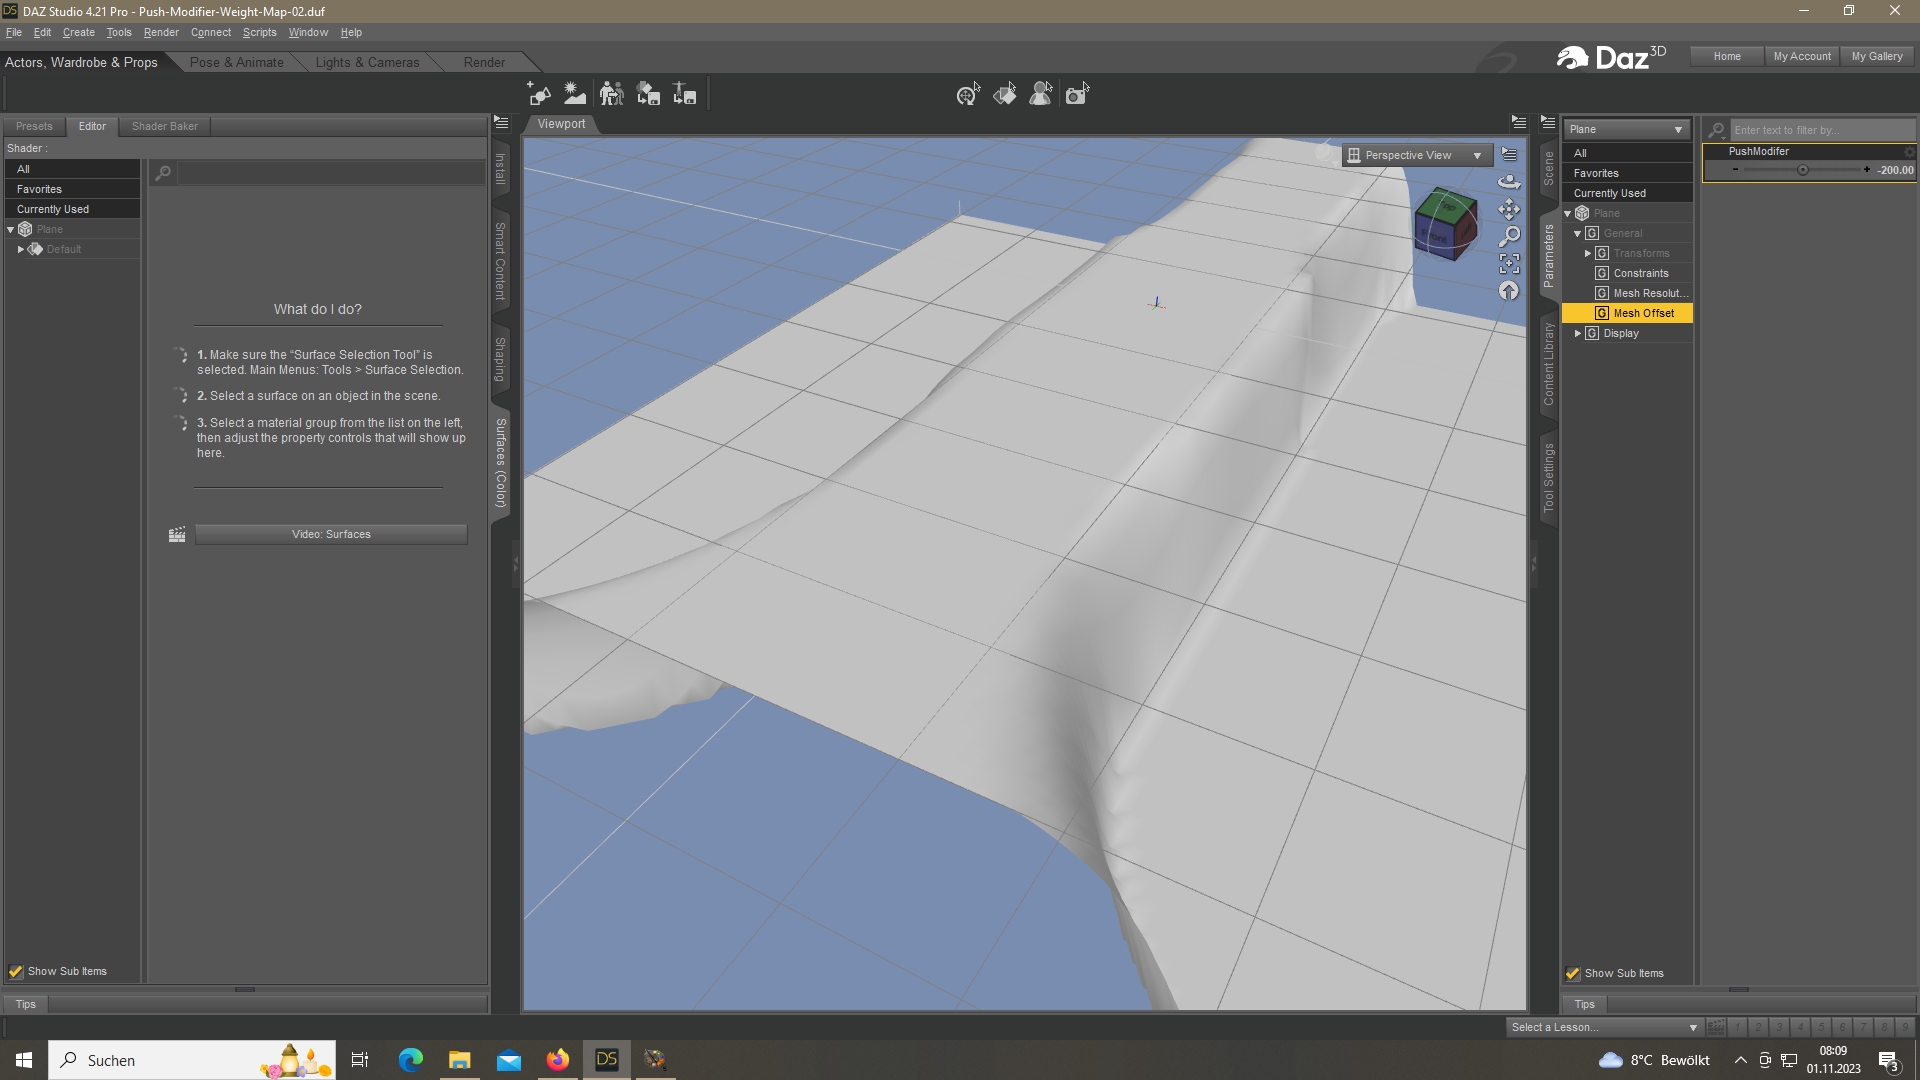Click the New Primitive toolbar icon
The height and width of the screenshot is (1080, 1920).
tap(539, 94)
